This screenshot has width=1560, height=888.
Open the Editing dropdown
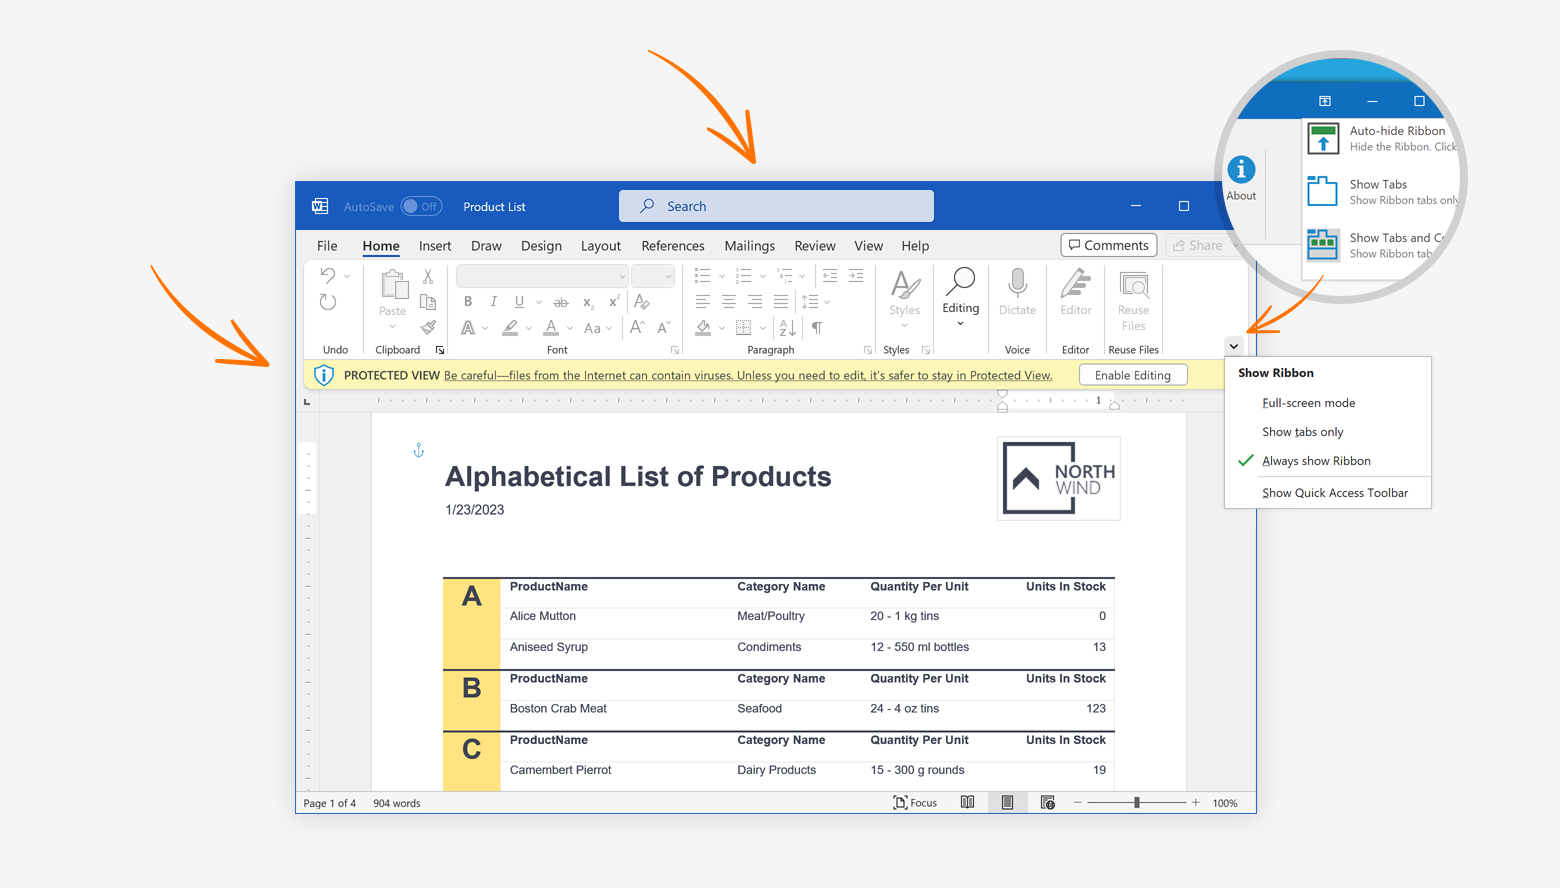[960, 298]
